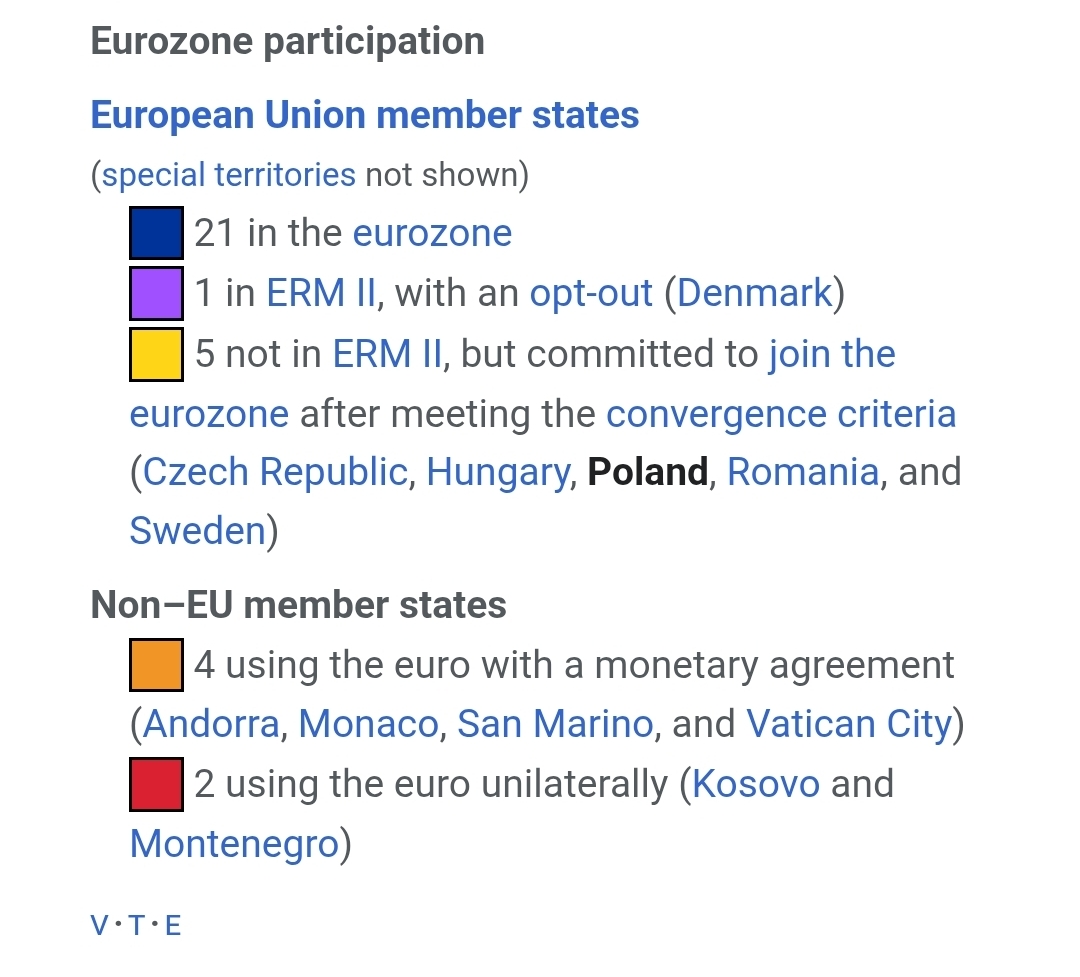Open the Hungary link
Image resolution: width=1080 pixels, height=977 pixels.
pyautogui.click(x=498, y=473)
